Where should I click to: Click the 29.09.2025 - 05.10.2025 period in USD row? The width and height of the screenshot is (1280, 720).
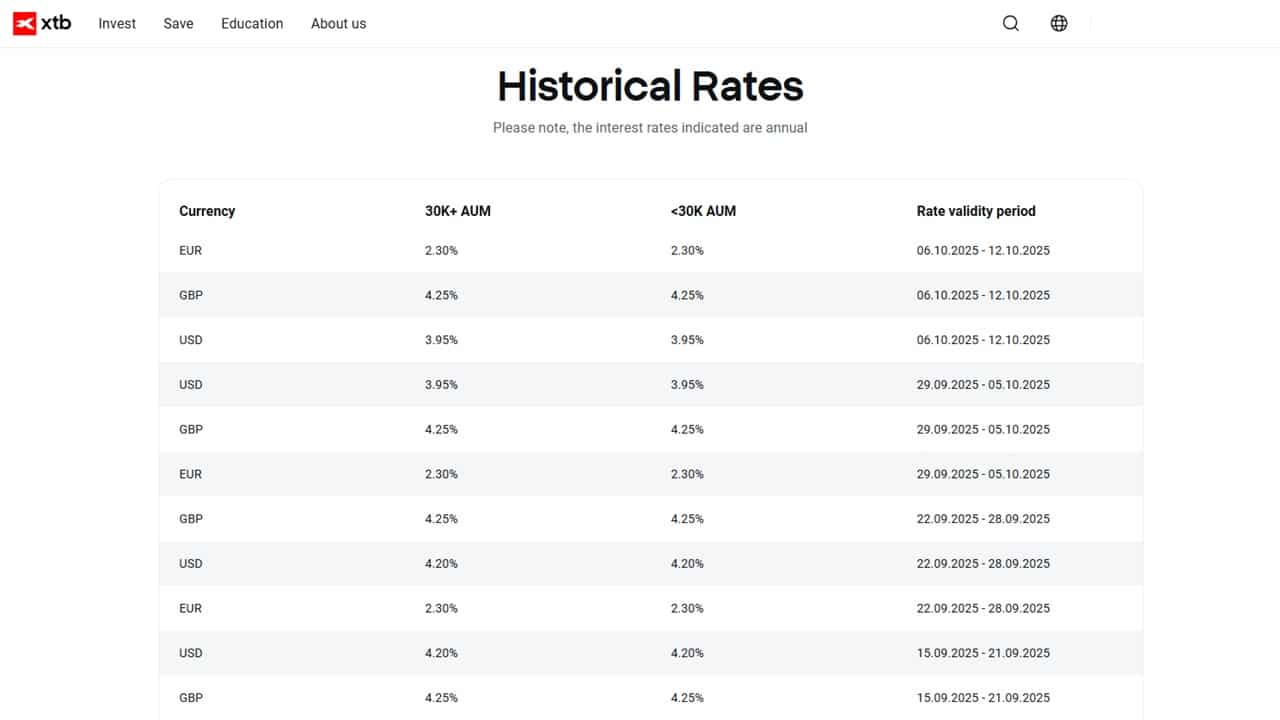(983, 384)
